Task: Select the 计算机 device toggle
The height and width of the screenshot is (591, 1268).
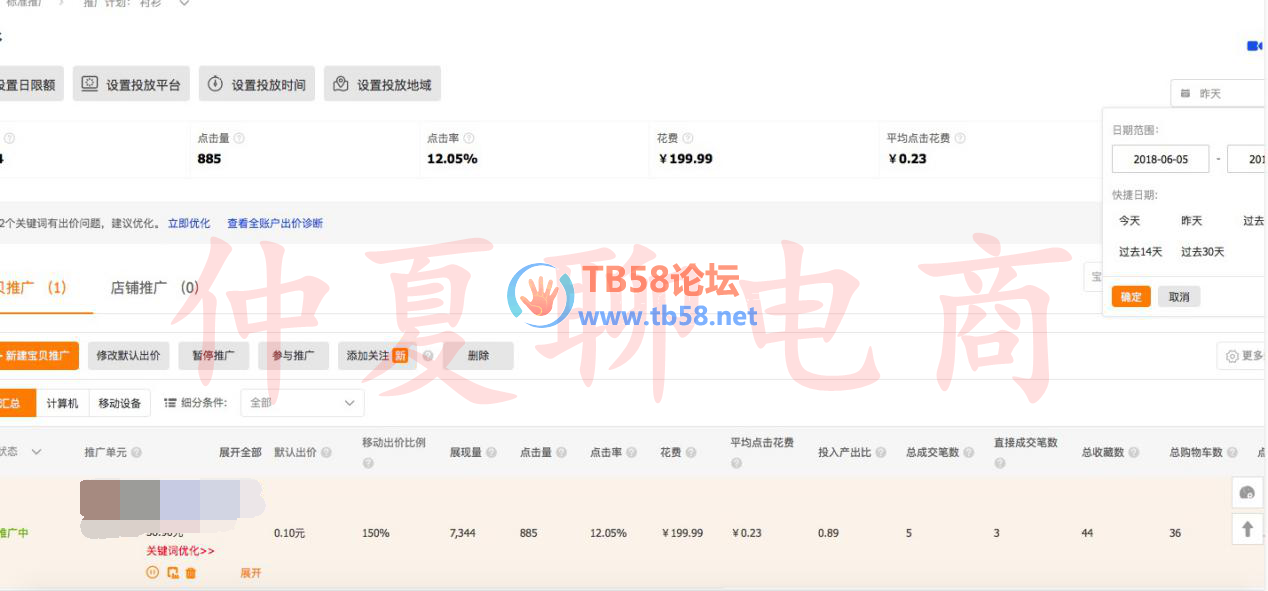Action: [62, 403]
